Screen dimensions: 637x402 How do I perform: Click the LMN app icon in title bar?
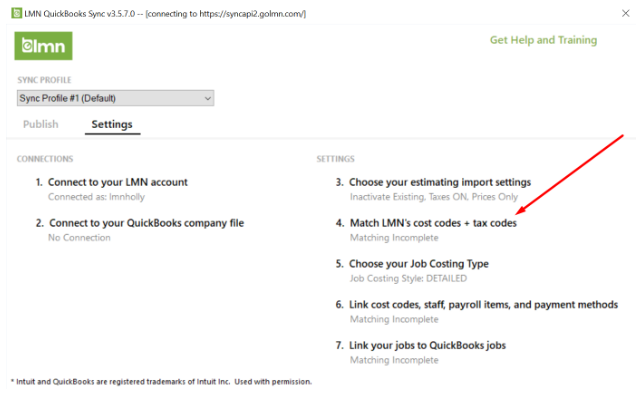[x=17, y=13]
